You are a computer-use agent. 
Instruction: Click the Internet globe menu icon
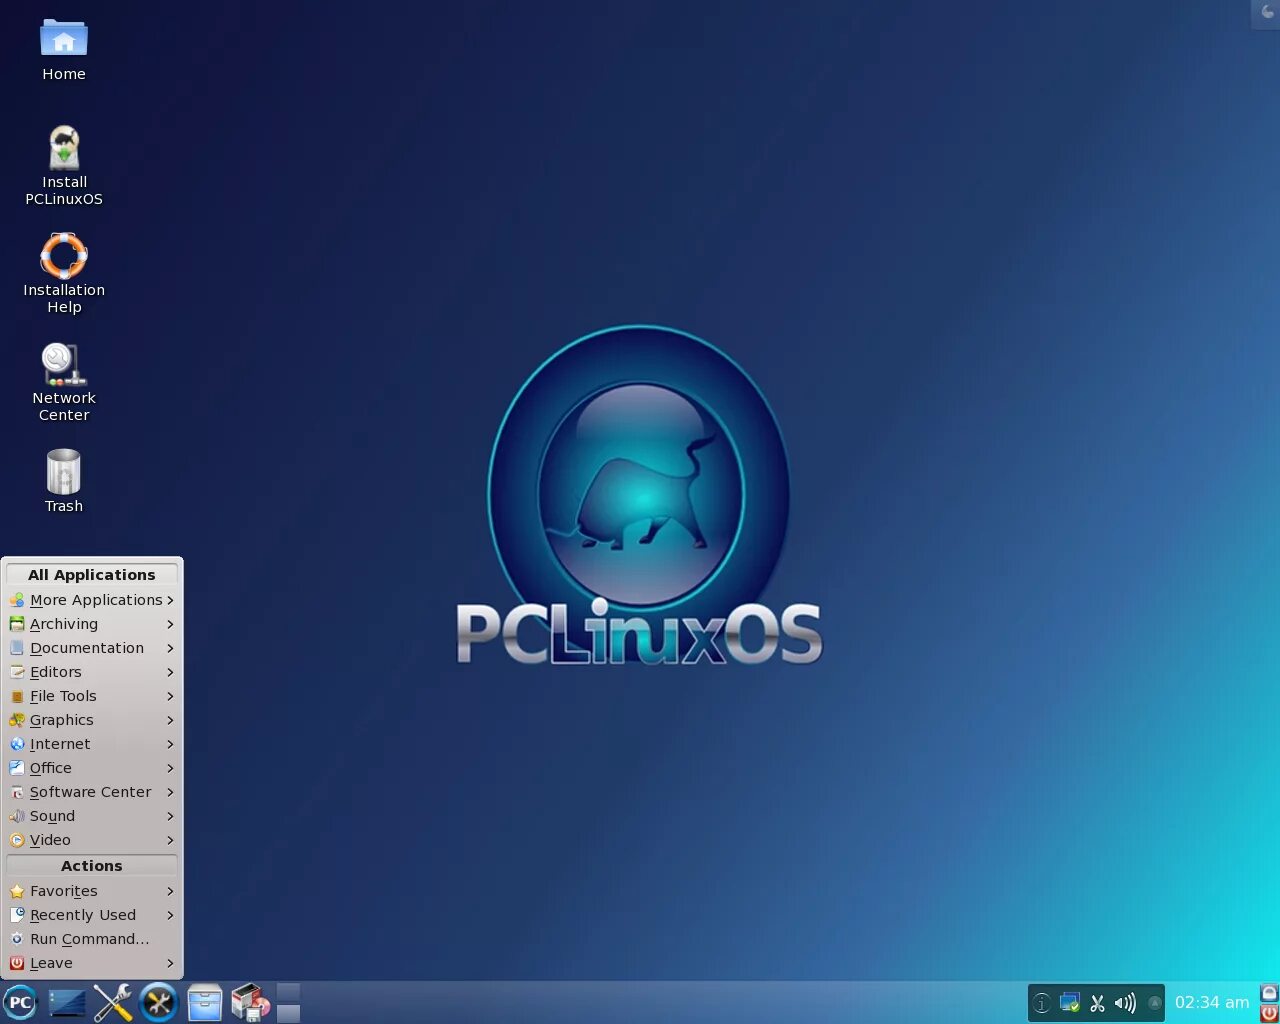(x=17, y=744)
